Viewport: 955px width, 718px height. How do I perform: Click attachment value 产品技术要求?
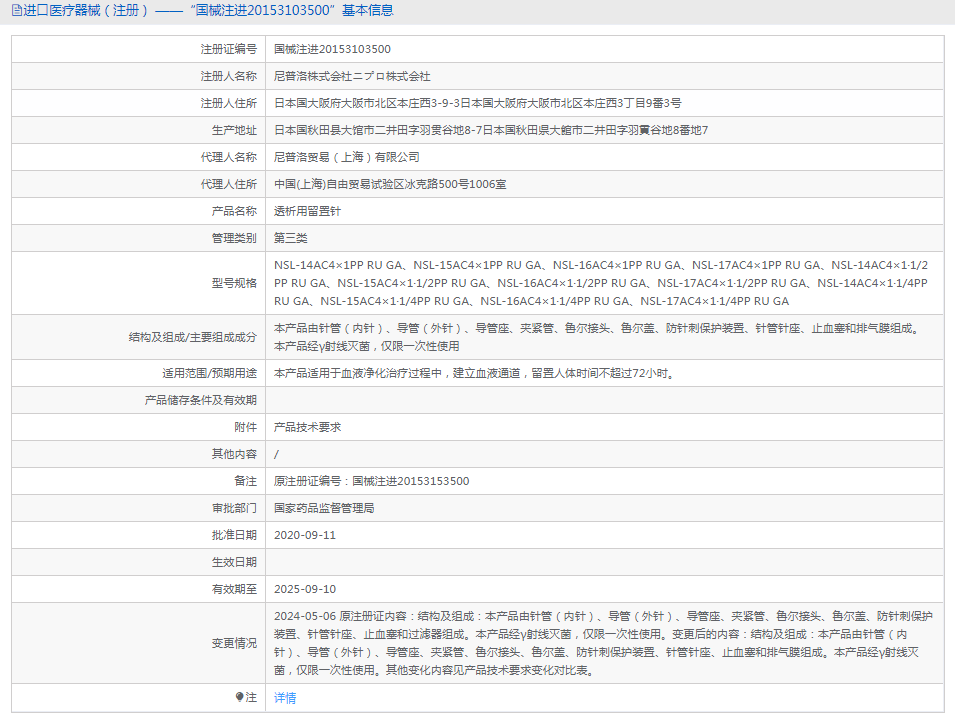(x=308, y=427)
